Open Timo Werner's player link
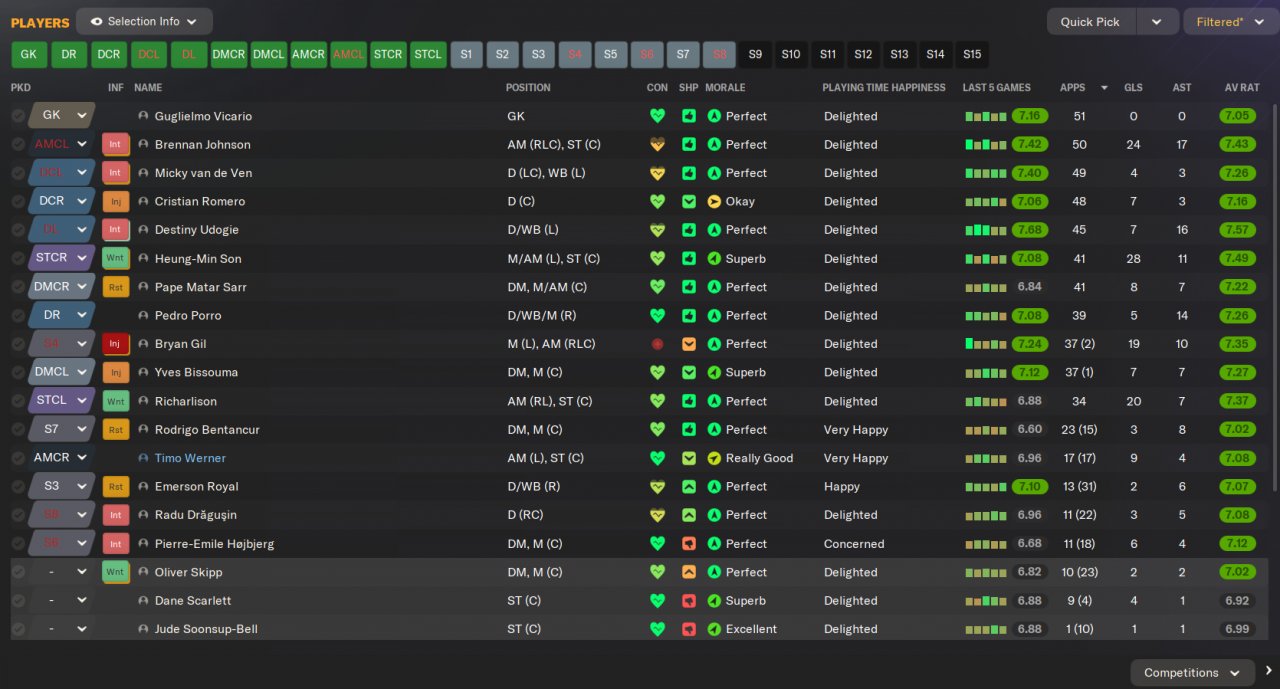The height and width of the screenshot is (689, 1280). [x=190, y=458]
